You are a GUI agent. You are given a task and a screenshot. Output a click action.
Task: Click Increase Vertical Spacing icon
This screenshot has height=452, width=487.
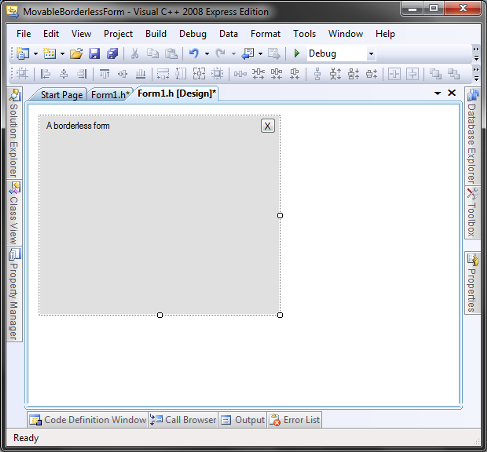(x=335, y=74)
